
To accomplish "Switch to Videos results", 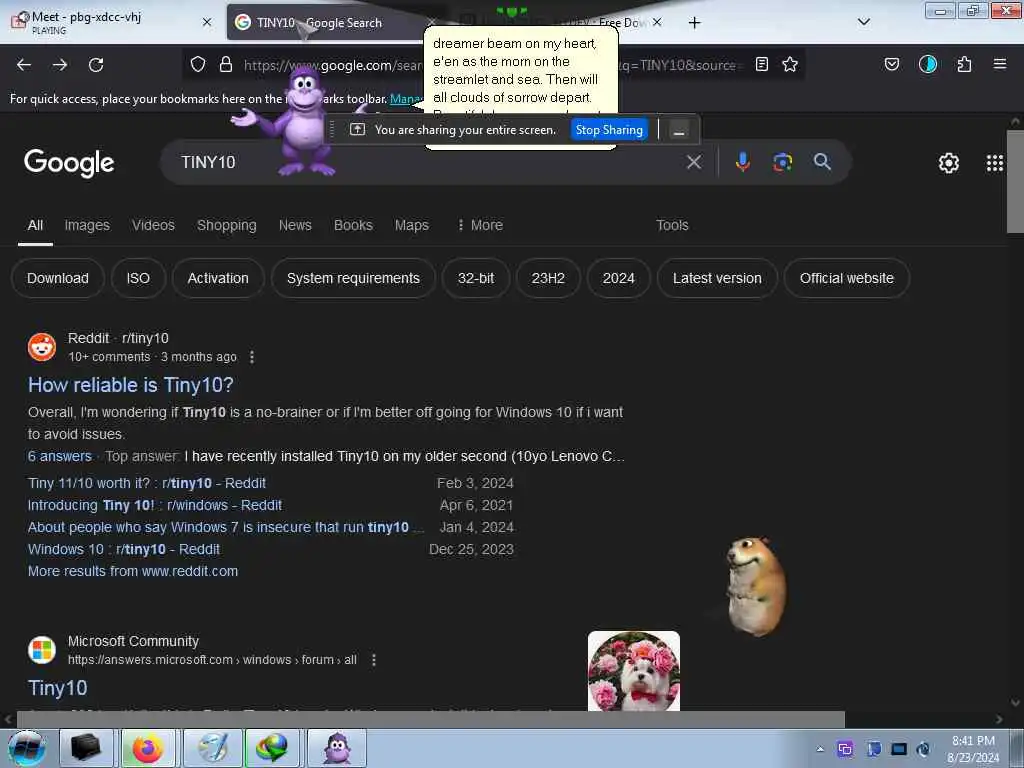I will (153, 225).
